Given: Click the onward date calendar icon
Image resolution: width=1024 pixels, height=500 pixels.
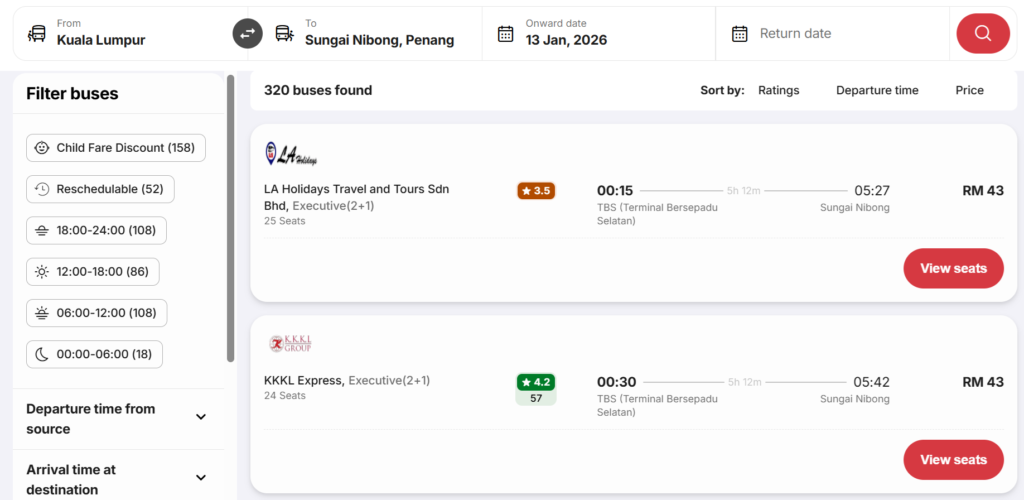Looking at the screenshot, I should (506, 33).
